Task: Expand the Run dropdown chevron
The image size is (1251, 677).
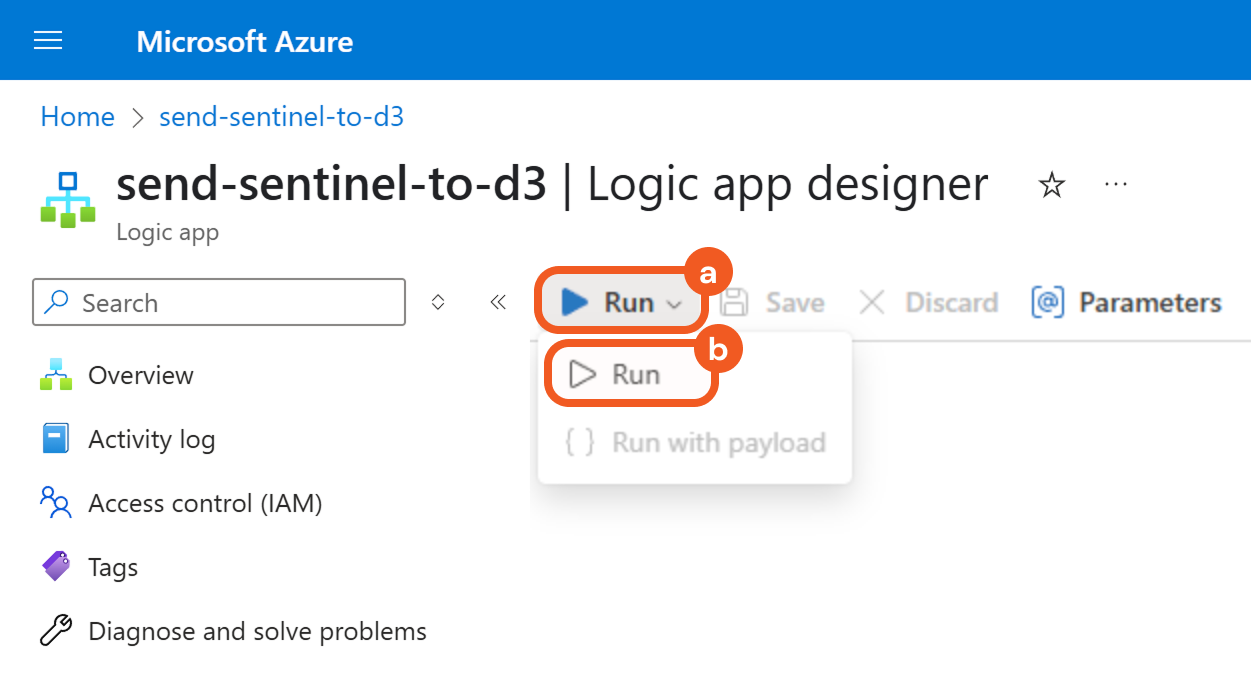Action: 675,304
